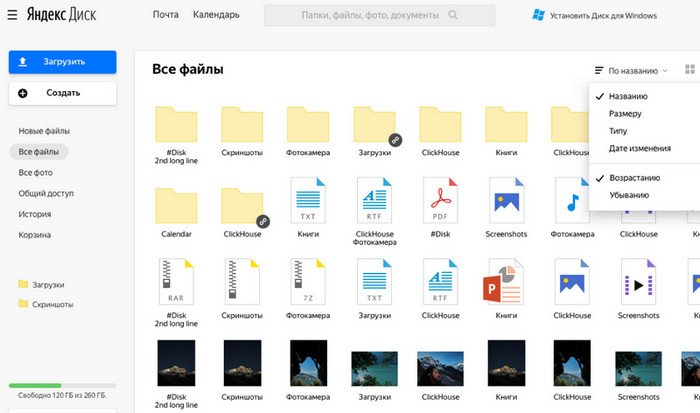The image size is (700, 413).
Task: Click the search magnifier icon
Action: [x=453, y=15]
